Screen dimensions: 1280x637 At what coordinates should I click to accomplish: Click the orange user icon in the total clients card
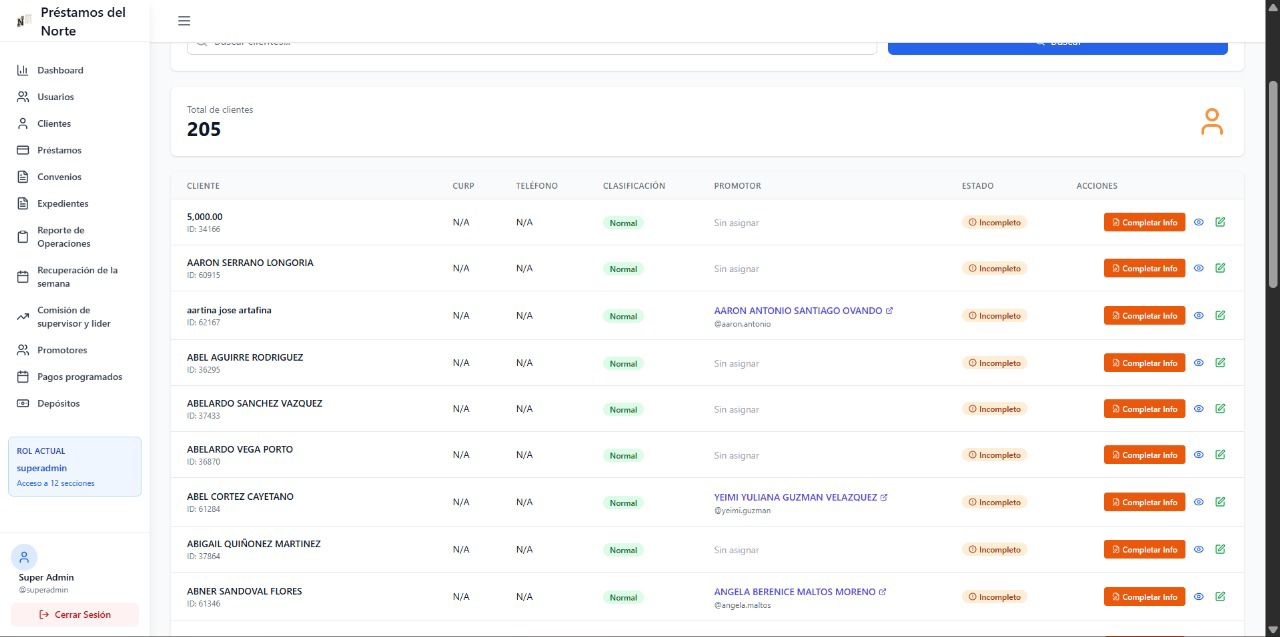point(1212,122)
